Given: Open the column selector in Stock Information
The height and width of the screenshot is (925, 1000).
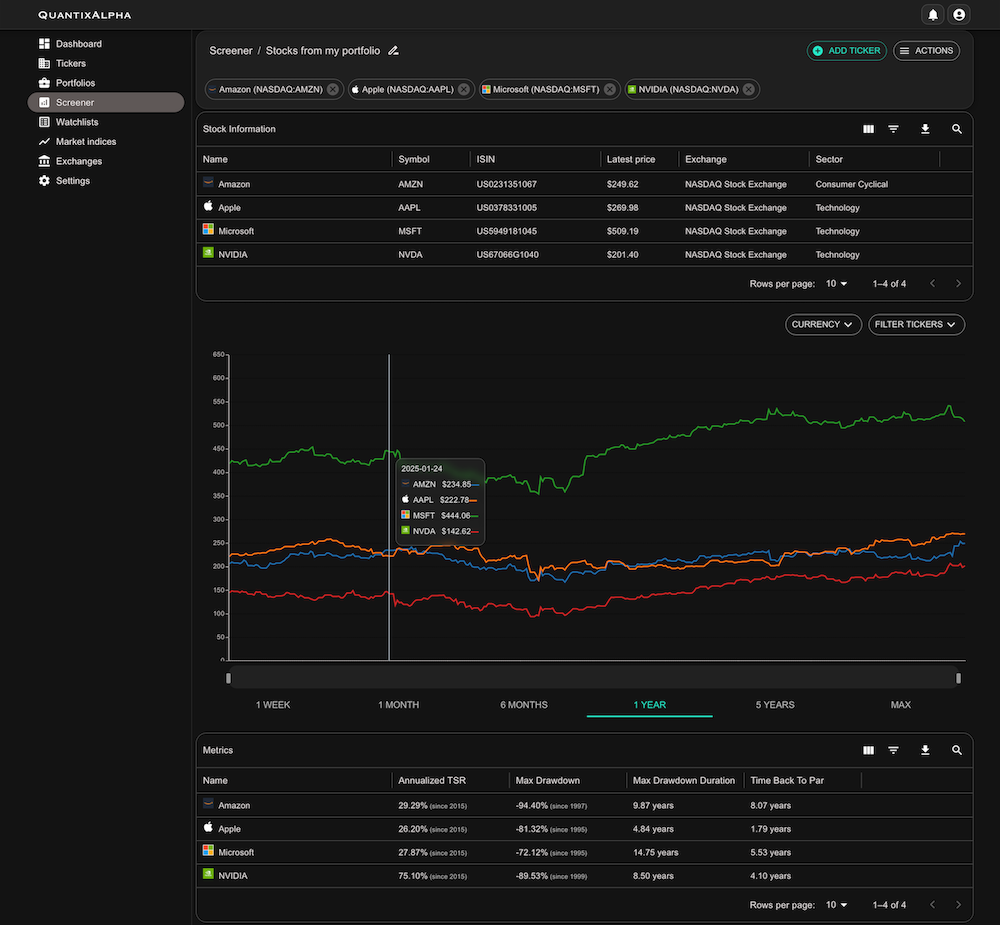Looking at the screenshot, I should click(868, 129).
